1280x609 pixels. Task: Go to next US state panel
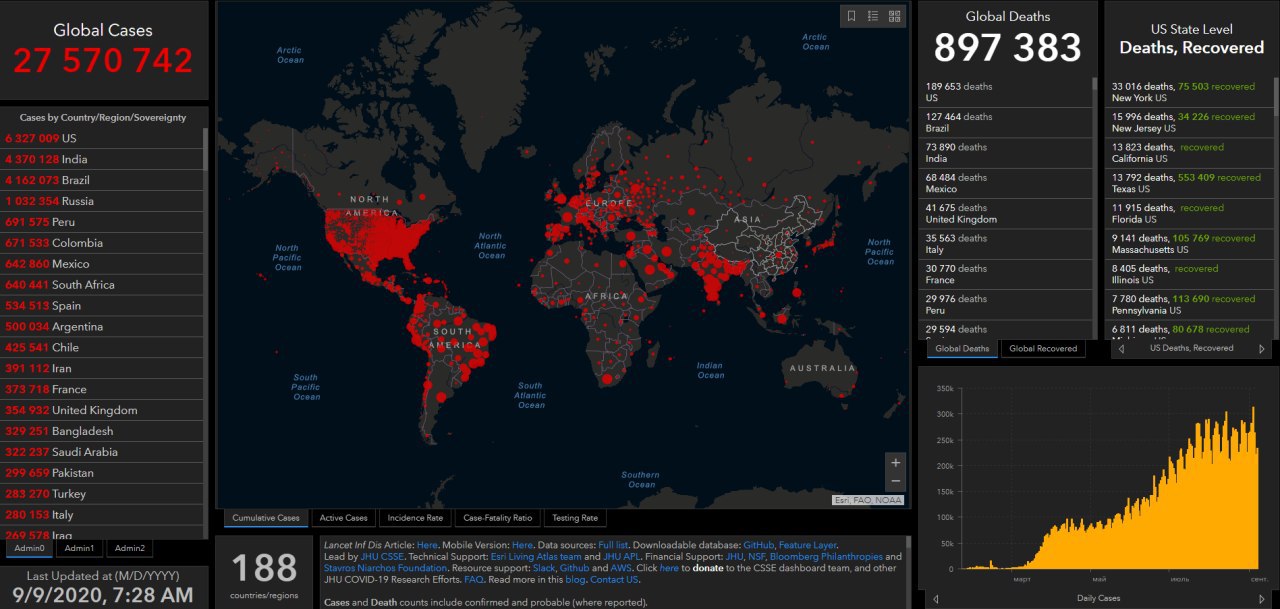(1261, 349)
